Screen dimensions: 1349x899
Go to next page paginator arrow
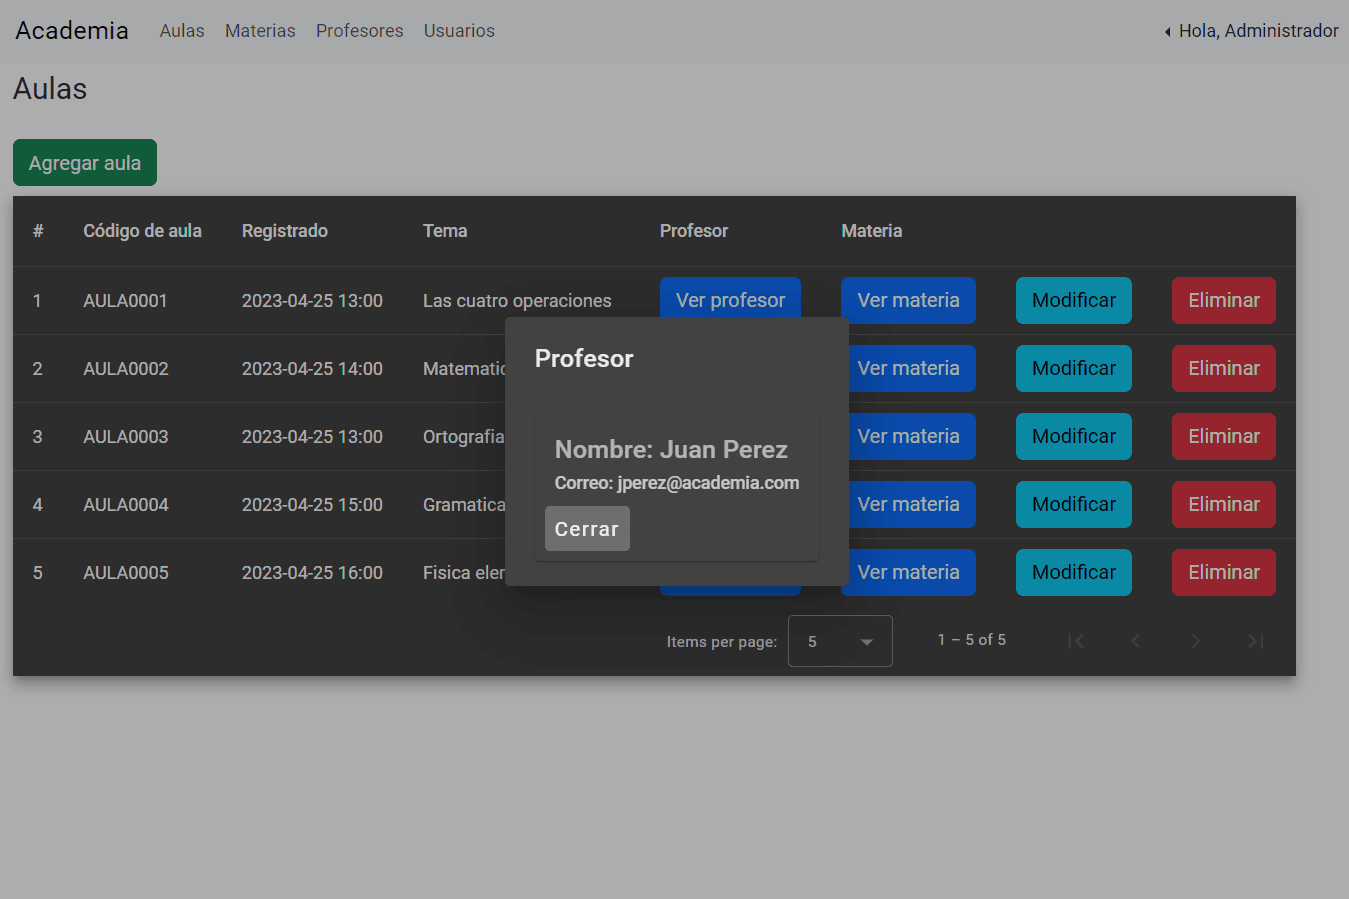[x=1196, y=641]
